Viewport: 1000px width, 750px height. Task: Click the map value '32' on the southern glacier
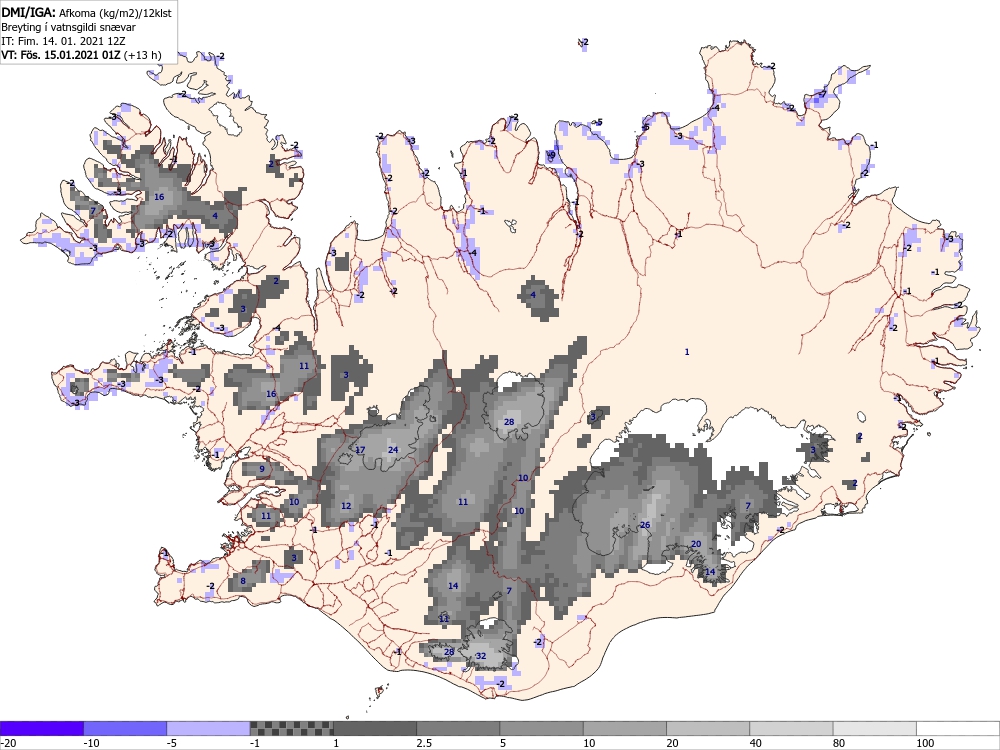[x=481, y=656]
